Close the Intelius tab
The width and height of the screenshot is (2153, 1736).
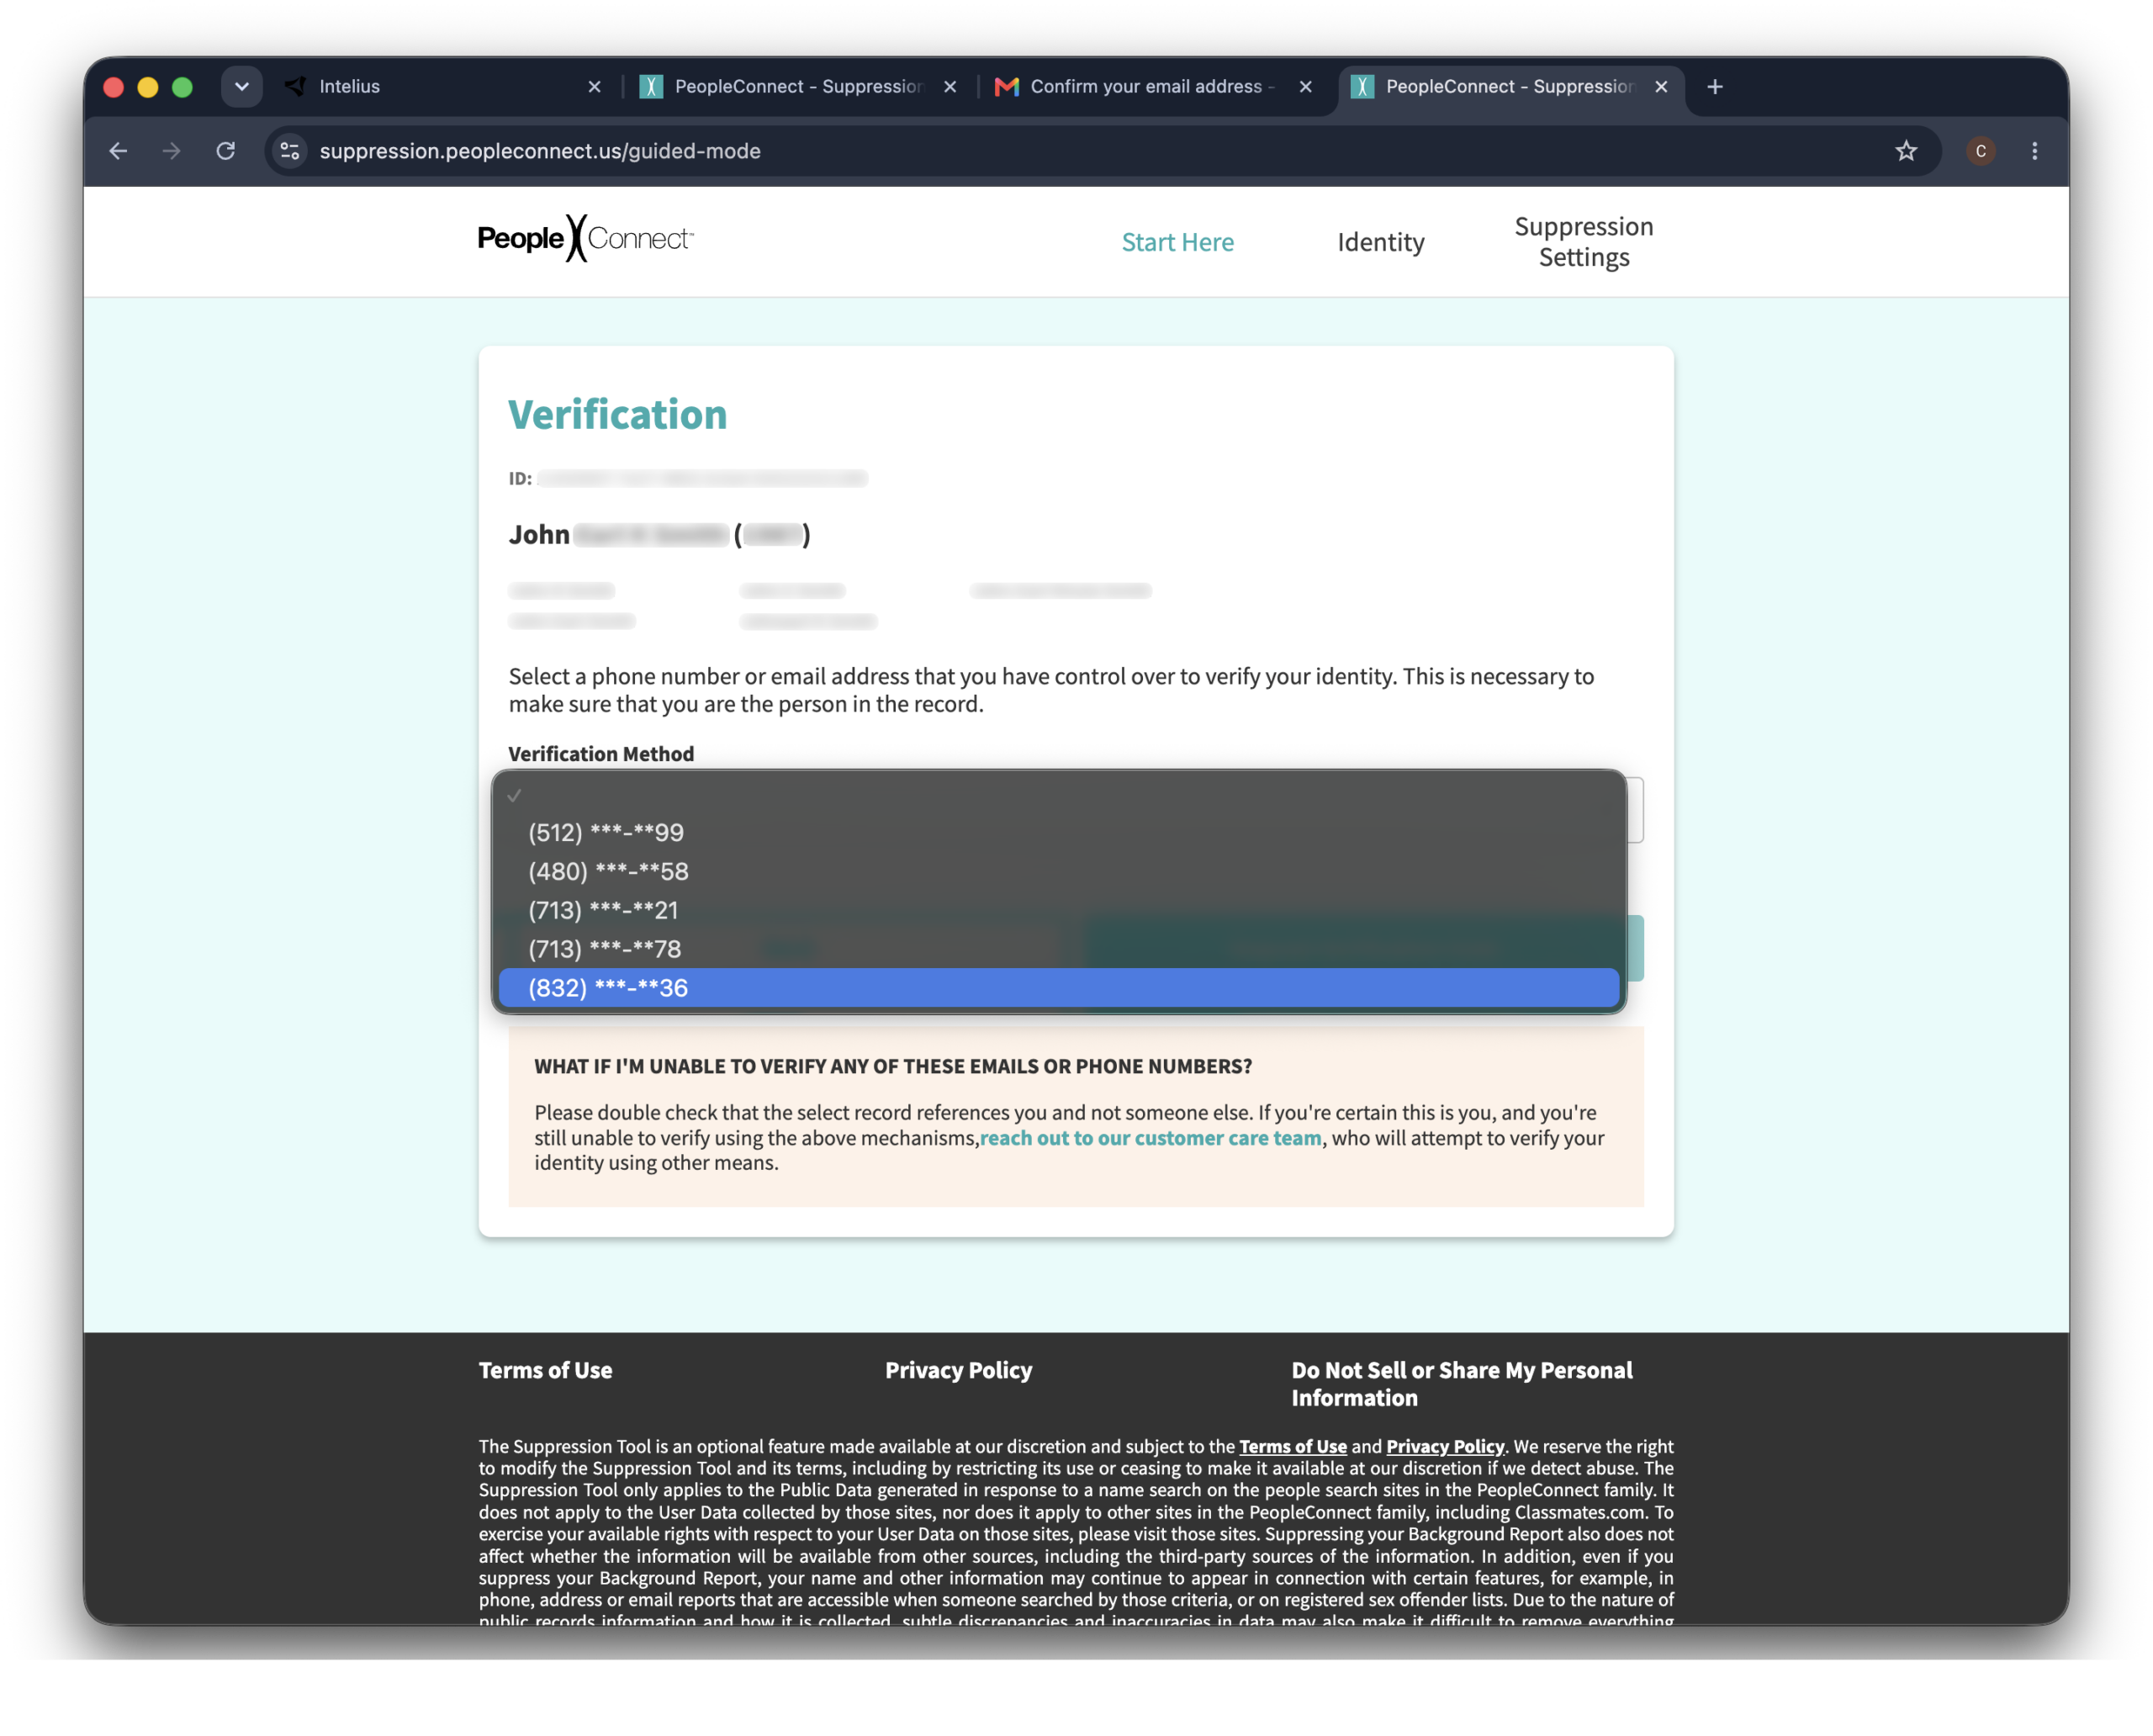tap(595, 87)
